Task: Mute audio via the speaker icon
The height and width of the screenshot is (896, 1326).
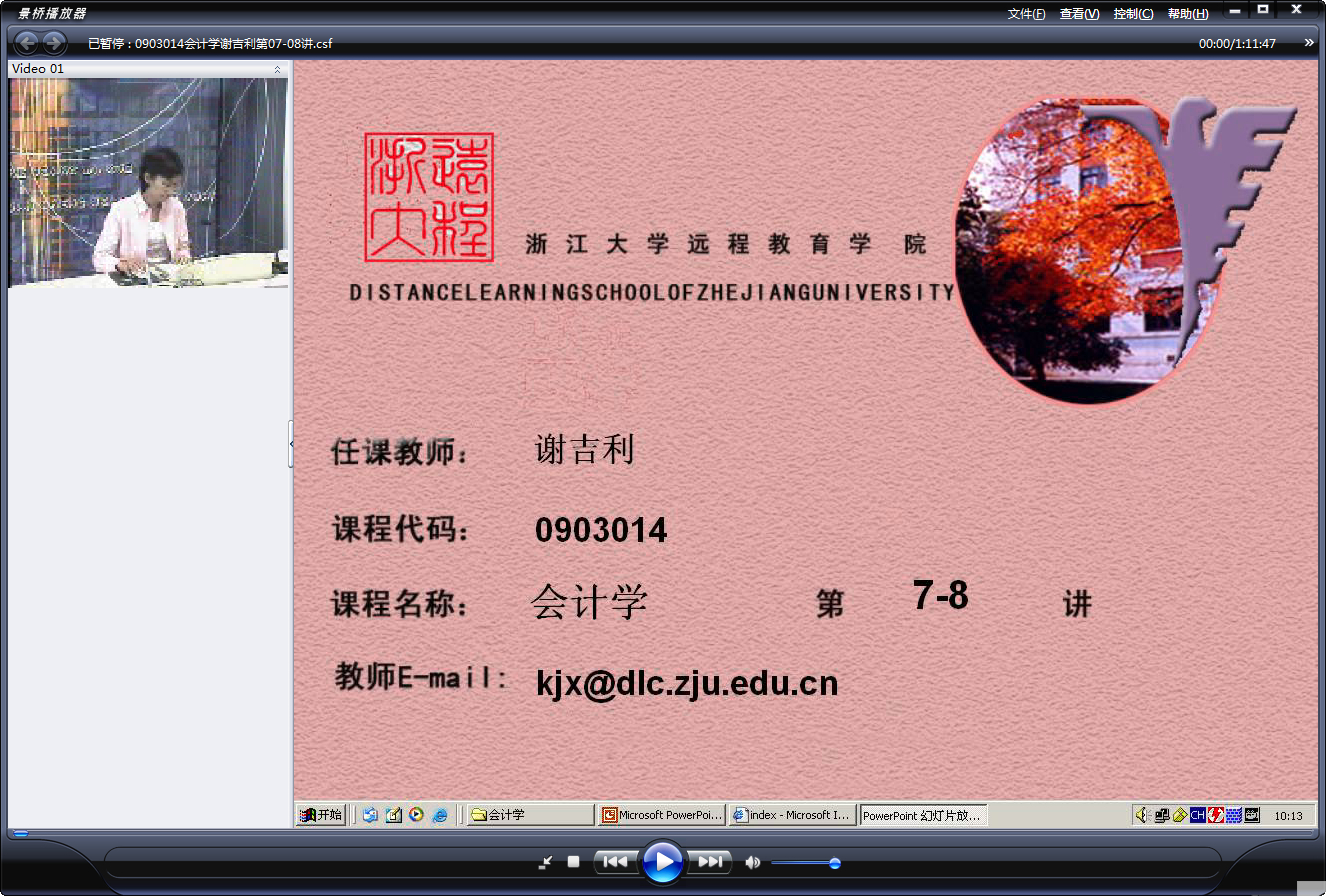Action: tap(752, 862)
